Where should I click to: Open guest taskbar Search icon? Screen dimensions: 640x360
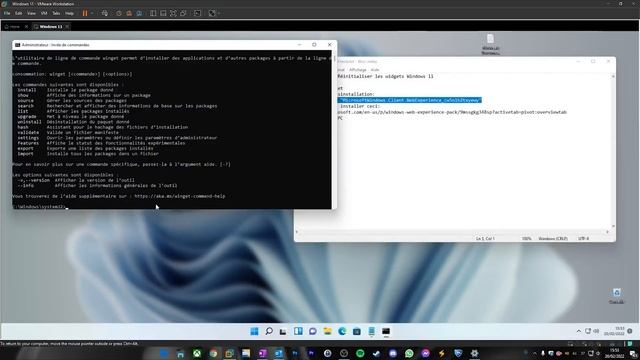pos(269,331)
